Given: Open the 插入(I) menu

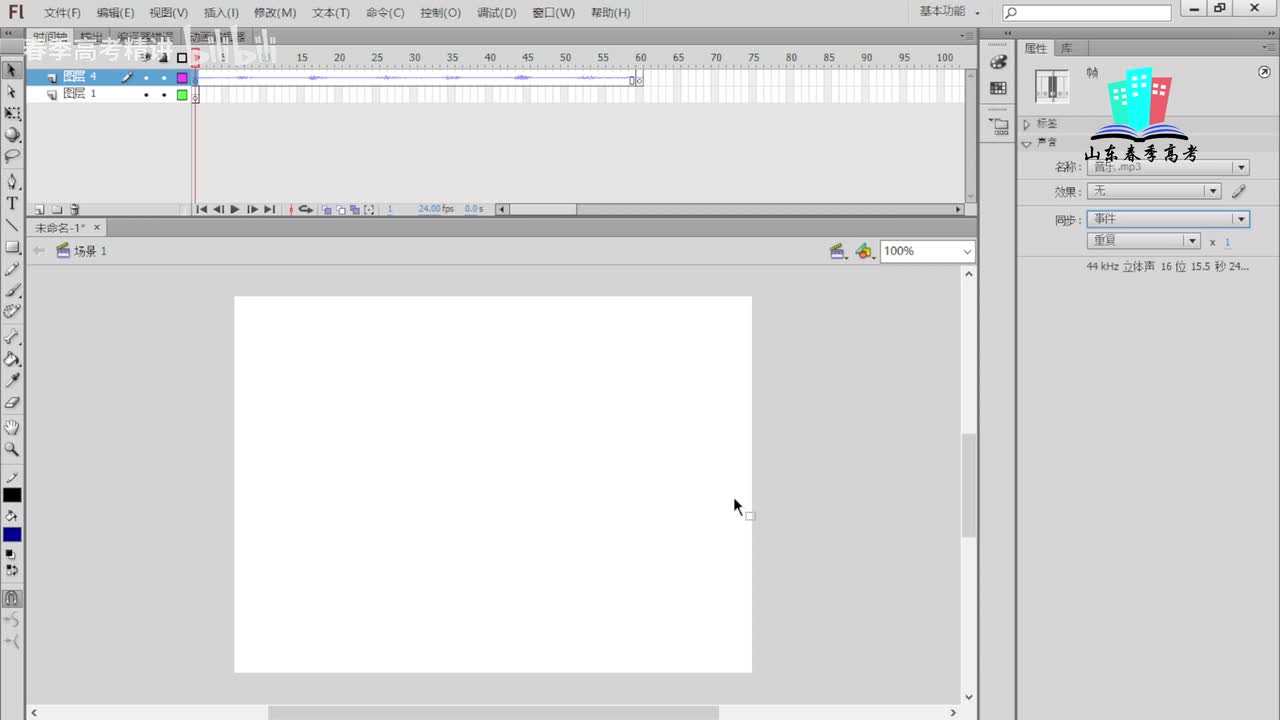Looking at the screenshot, I should tap(221, 13).
